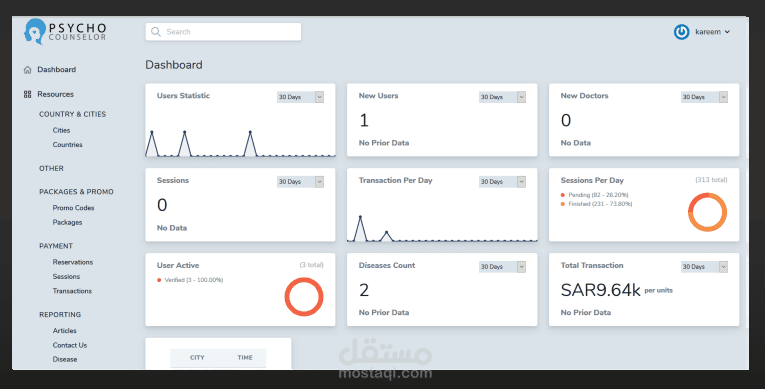Select the PACKAGES & PROMO section heading
Viewport: 772px width, 389px height.
tap(76, 192)
